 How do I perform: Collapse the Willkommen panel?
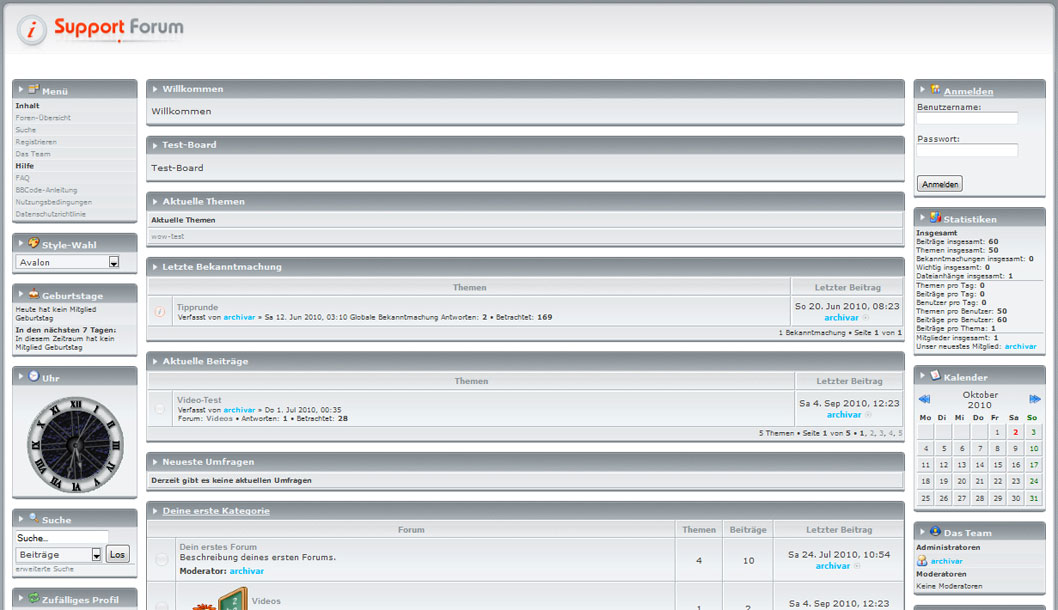155,89
